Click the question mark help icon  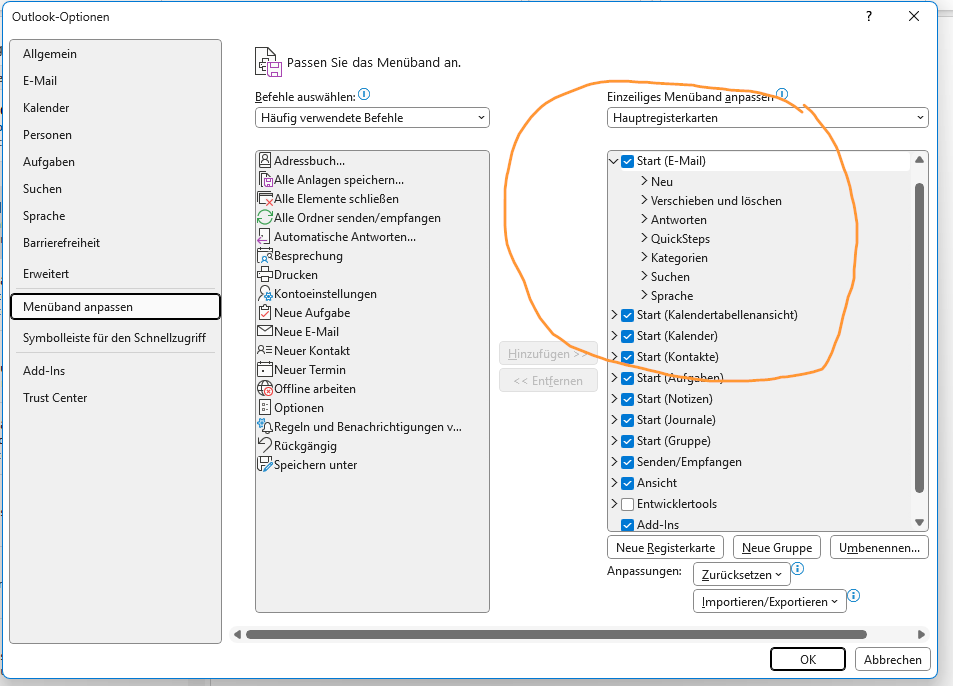(869, 16)
